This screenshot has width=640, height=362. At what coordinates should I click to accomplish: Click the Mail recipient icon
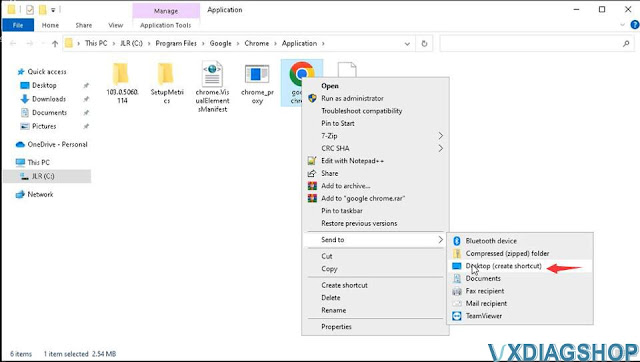[x=457, y=304]
